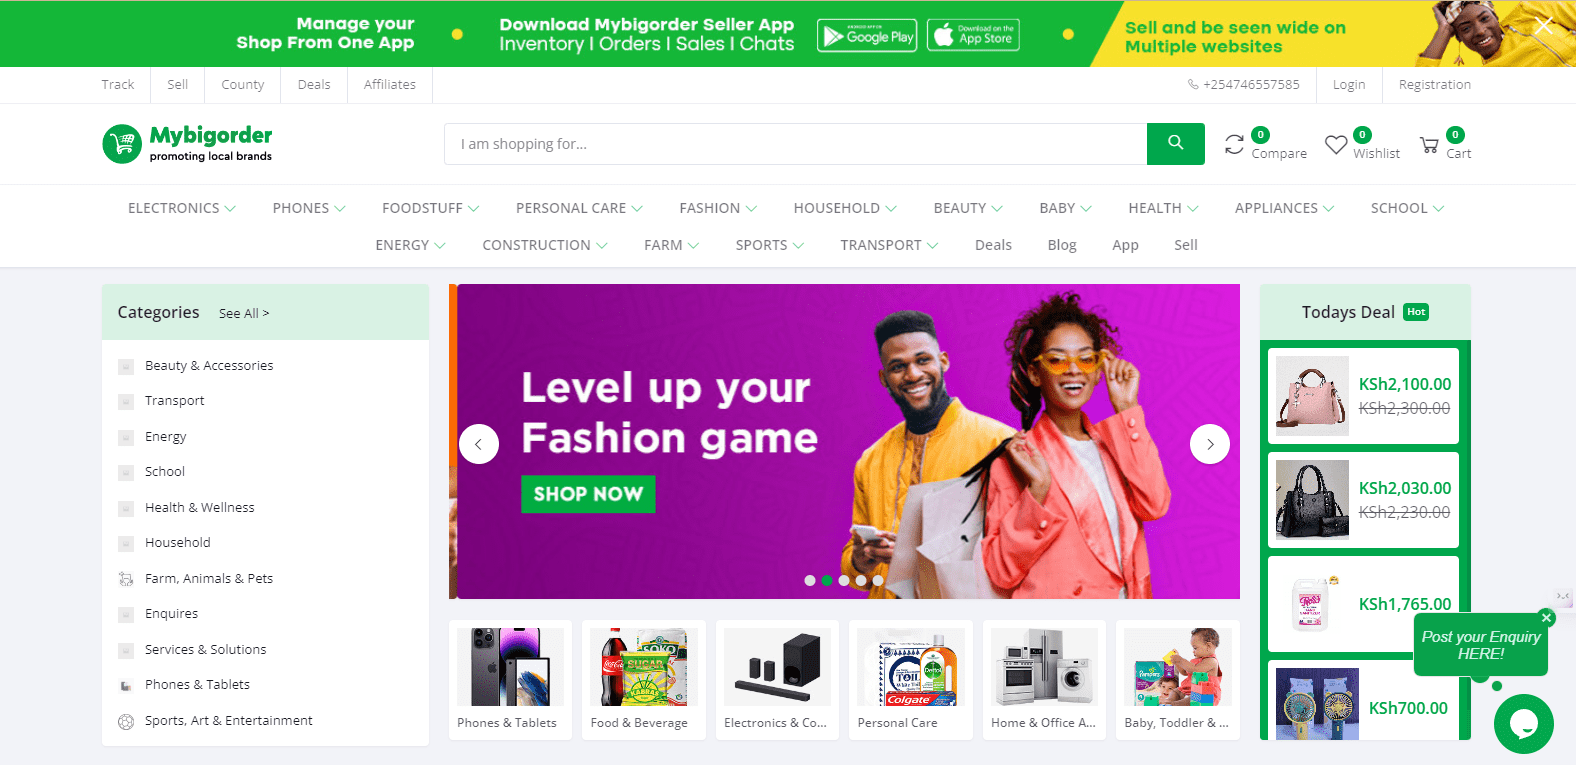Expand the FASHION category dropdown
Screen dimensions: 1576x765
(x=718, y=208)
